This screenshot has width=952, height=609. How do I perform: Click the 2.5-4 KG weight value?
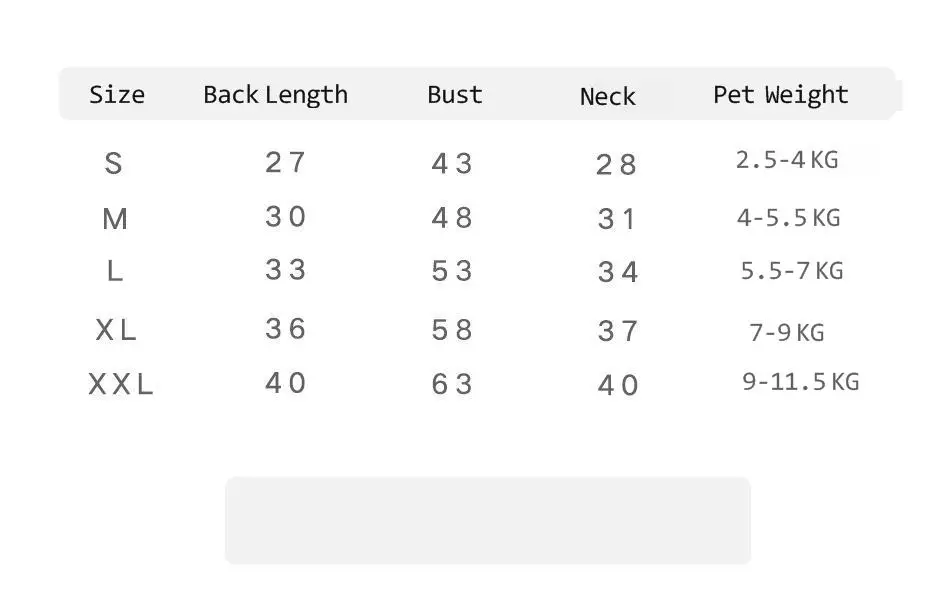pyautogui.click(x=787, y=160)
